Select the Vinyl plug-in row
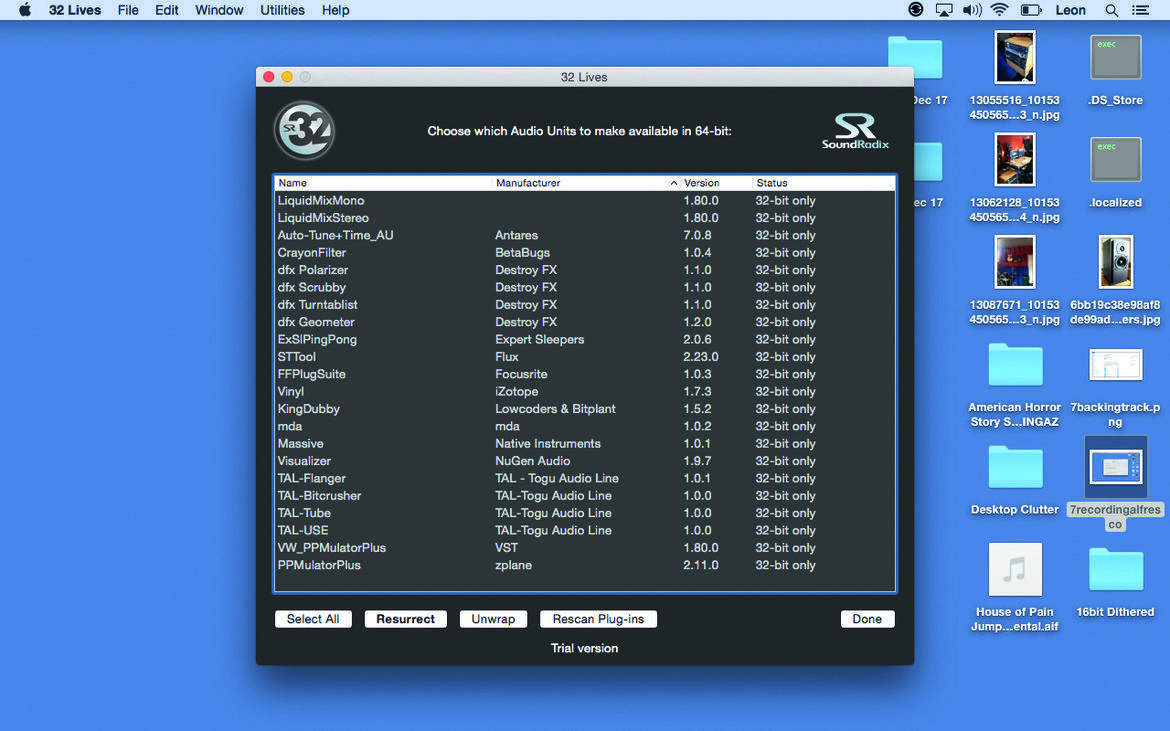 (x=584, y=392)
